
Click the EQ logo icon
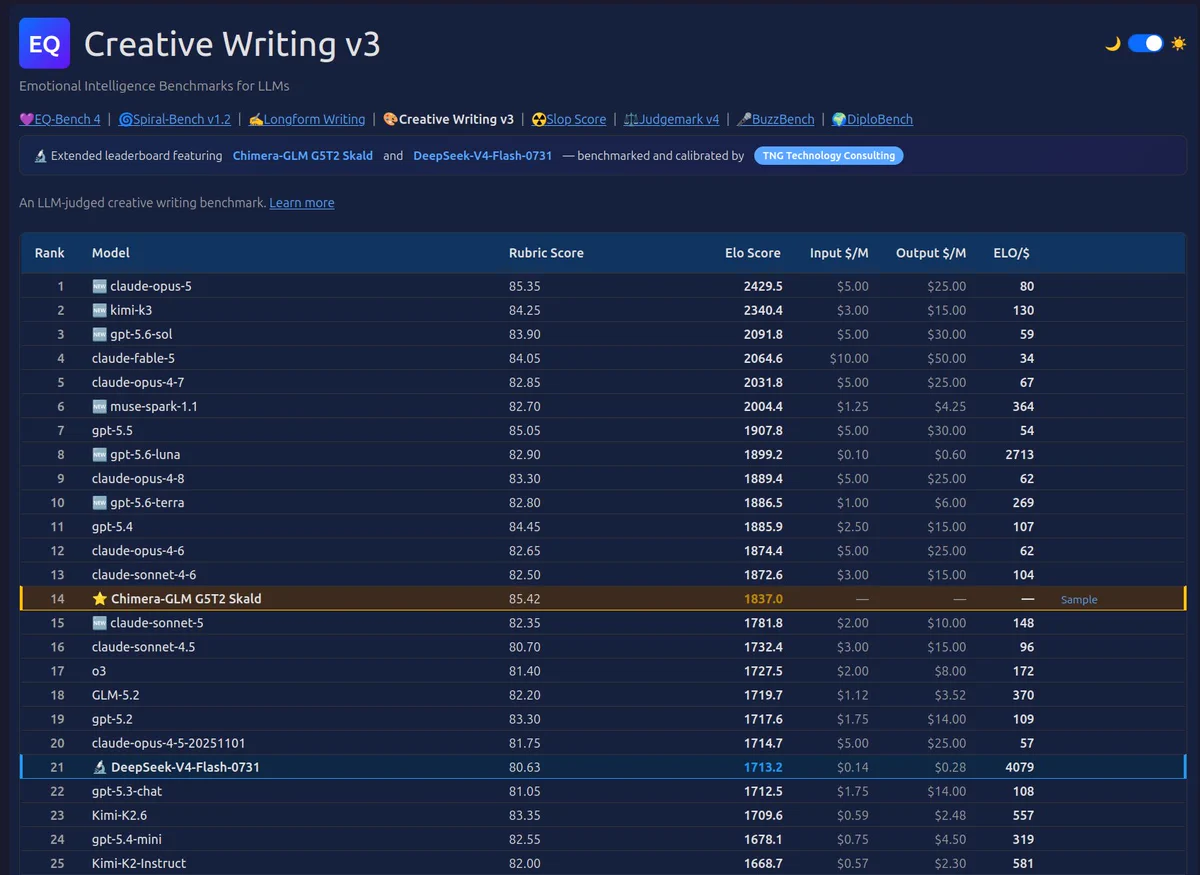click(x=44, y=43)
